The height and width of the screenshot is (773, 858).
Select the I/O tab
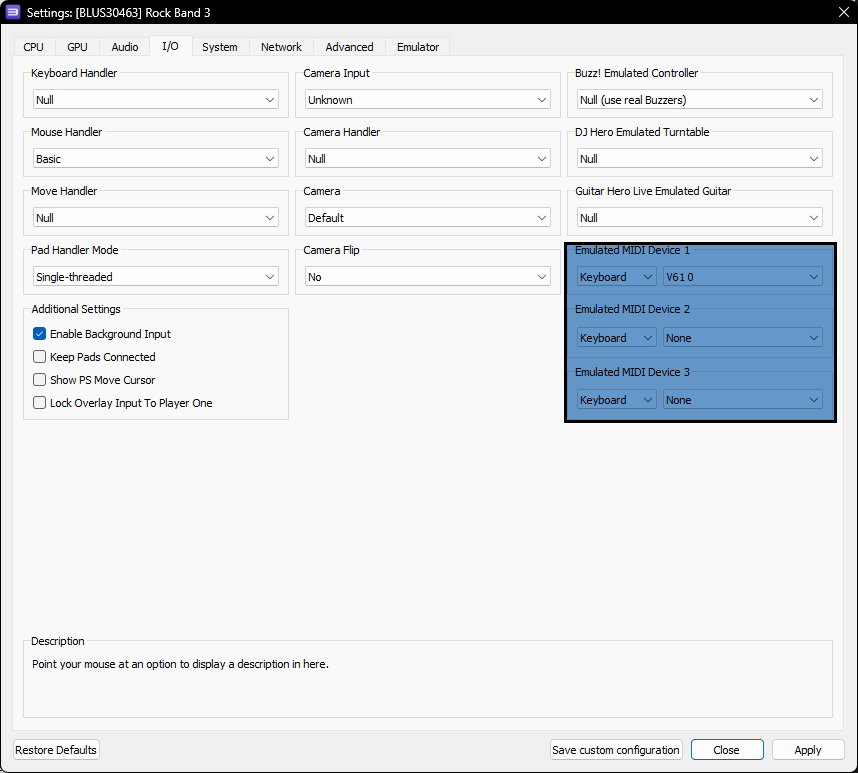pyautogui.click(x=170, y=46)
